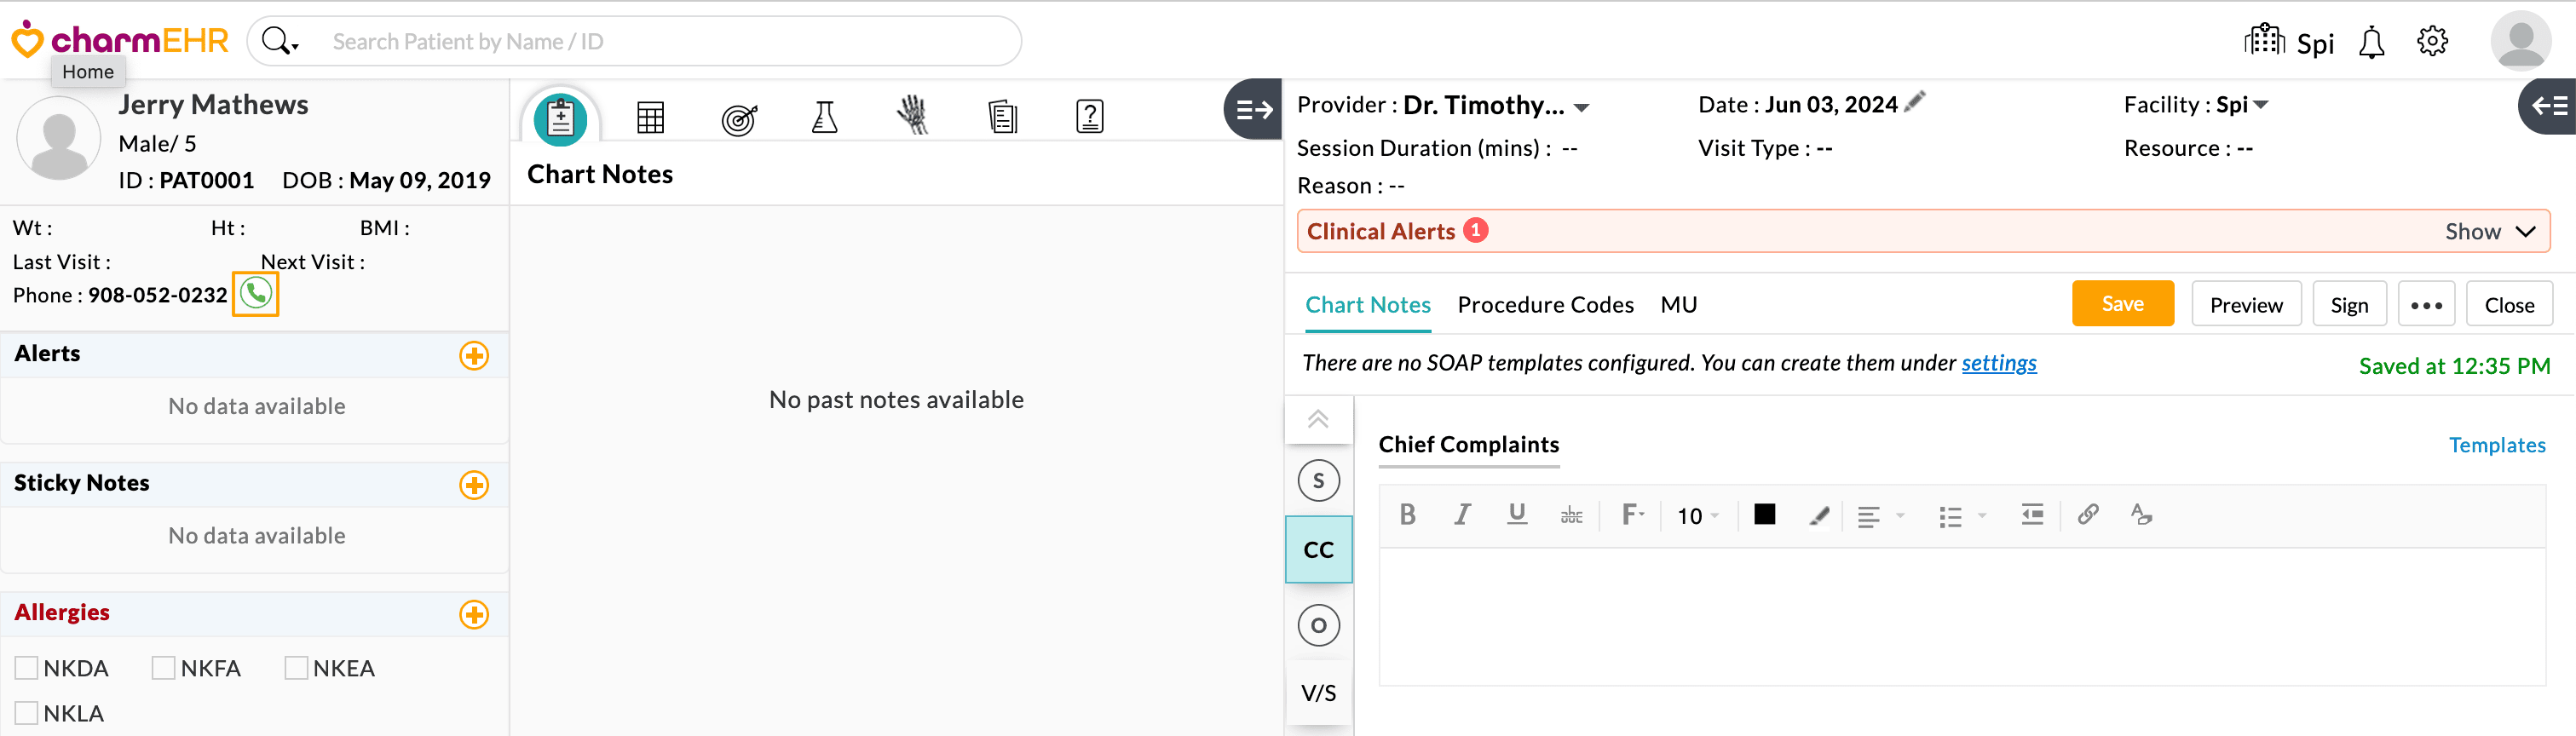Open the notifications bell

2371,43
